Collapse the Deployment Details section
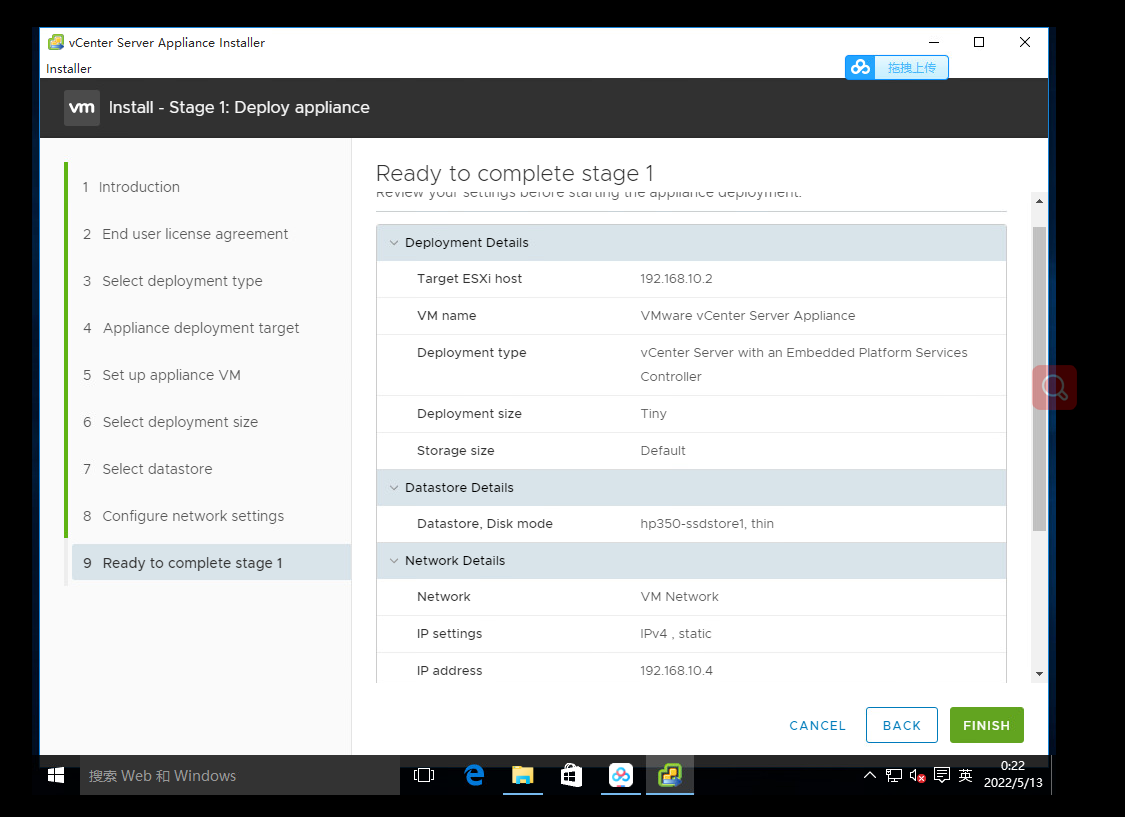Screen dimensions: 1125x817 (393, 242)
